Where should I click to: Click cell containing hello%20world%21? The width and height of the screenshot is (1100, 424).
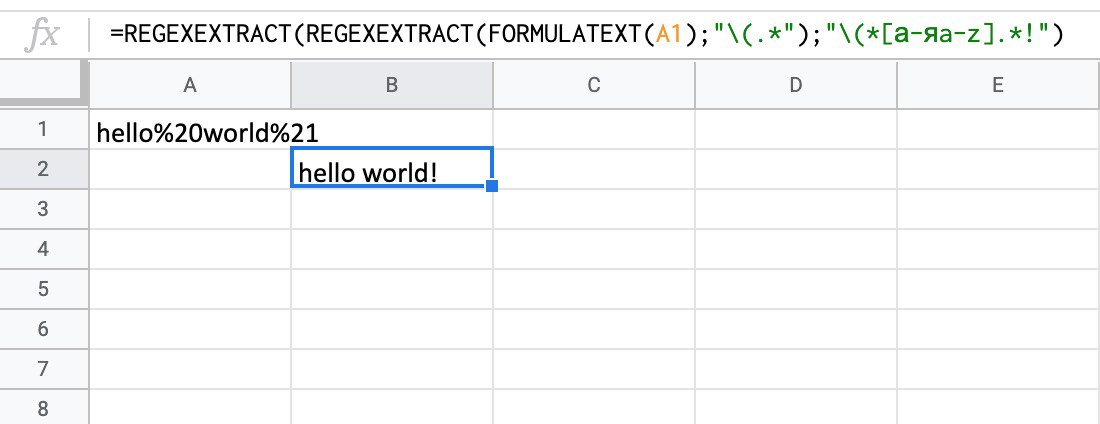point(189,129)
